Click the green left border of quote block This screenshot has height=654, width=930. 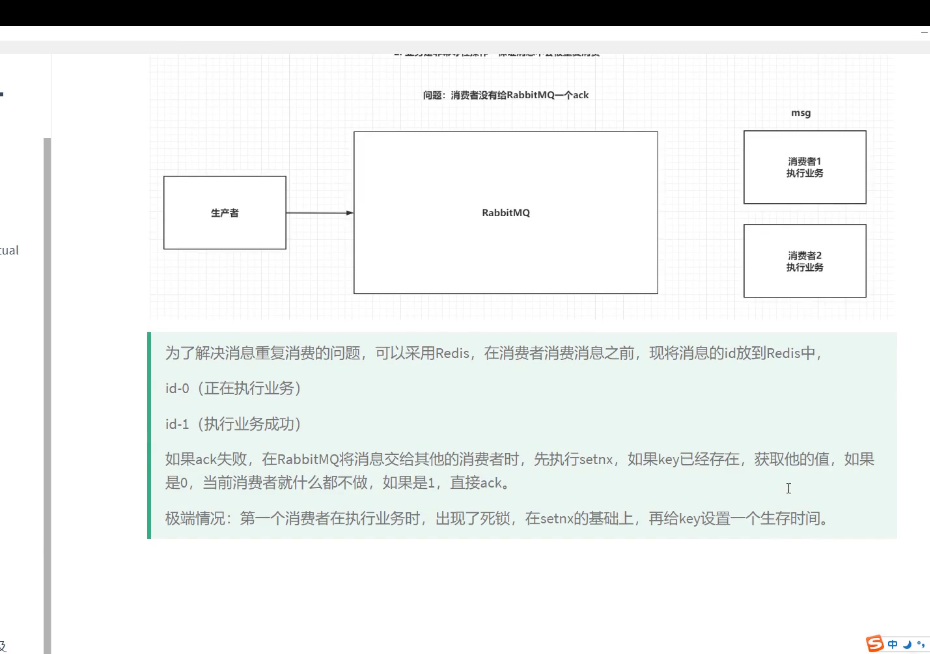pos(149,435)
